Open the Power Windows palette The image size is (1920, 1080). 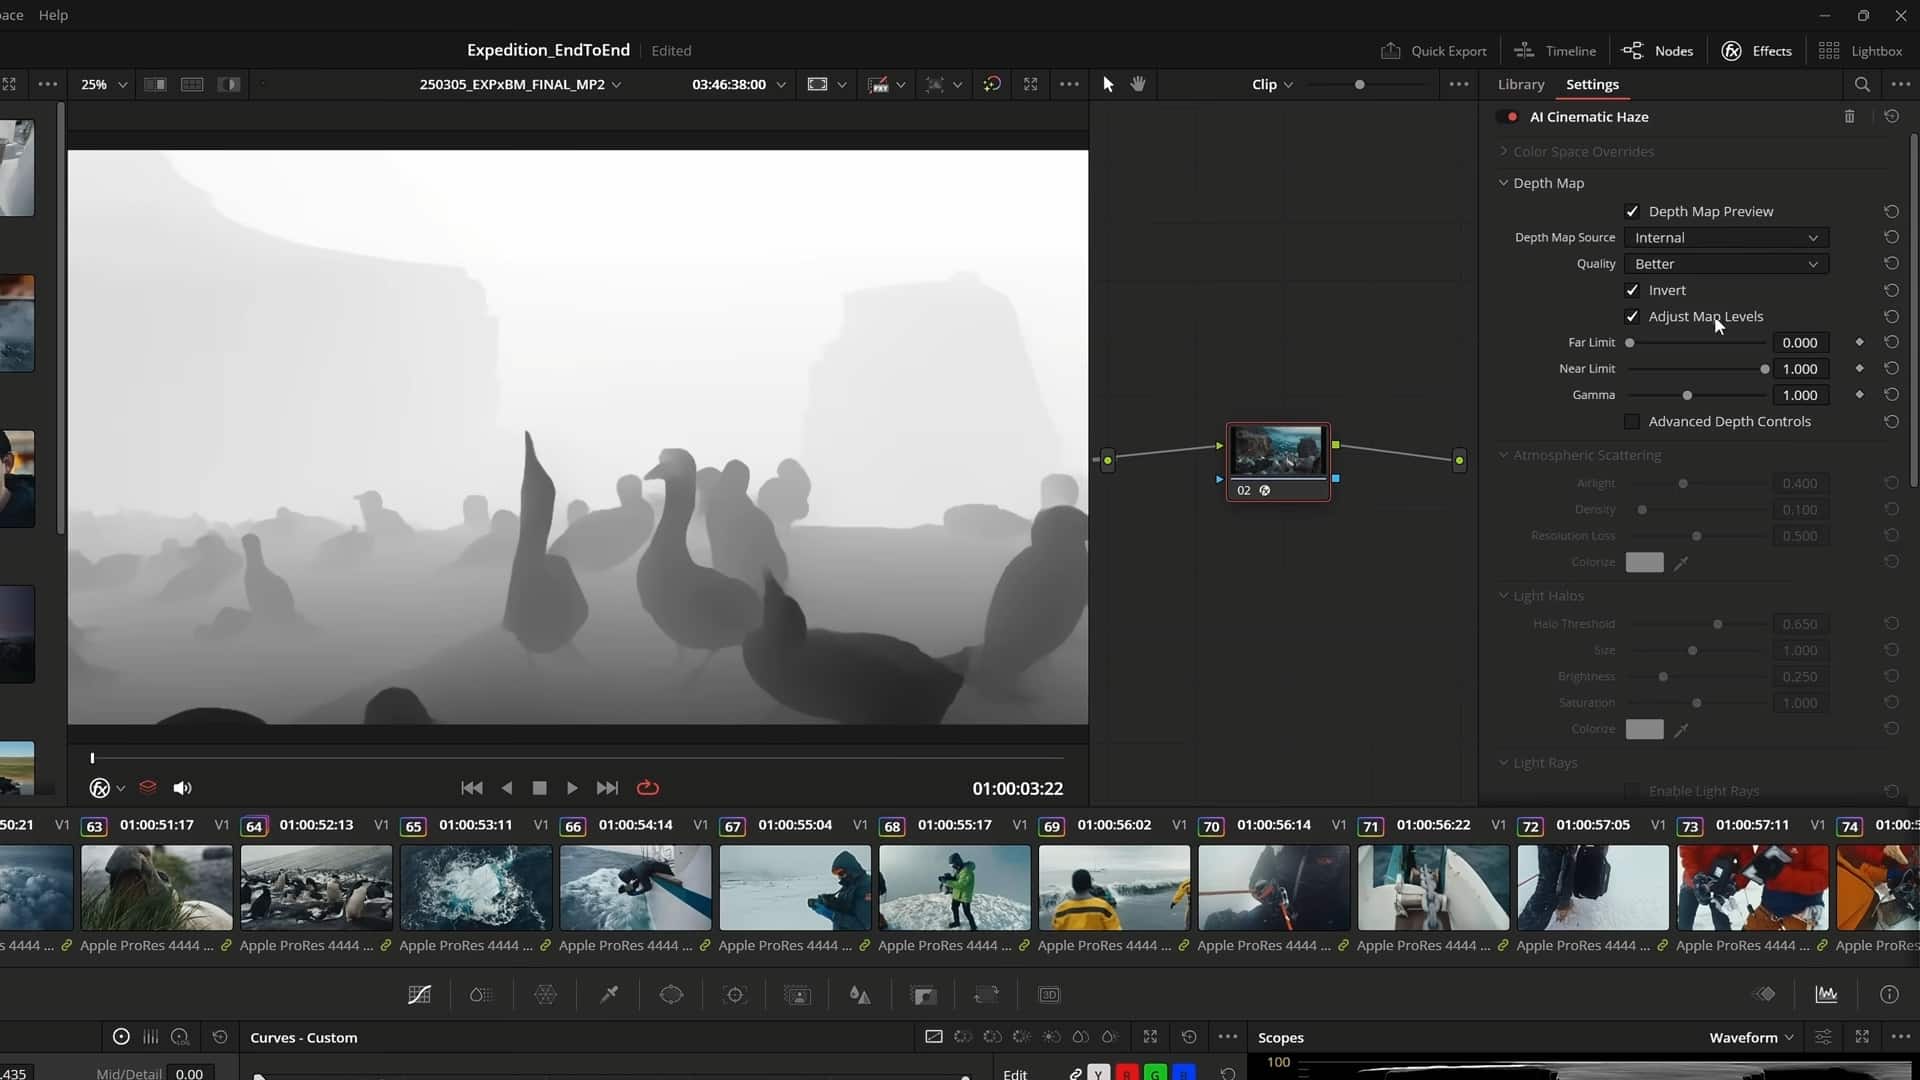671,994
